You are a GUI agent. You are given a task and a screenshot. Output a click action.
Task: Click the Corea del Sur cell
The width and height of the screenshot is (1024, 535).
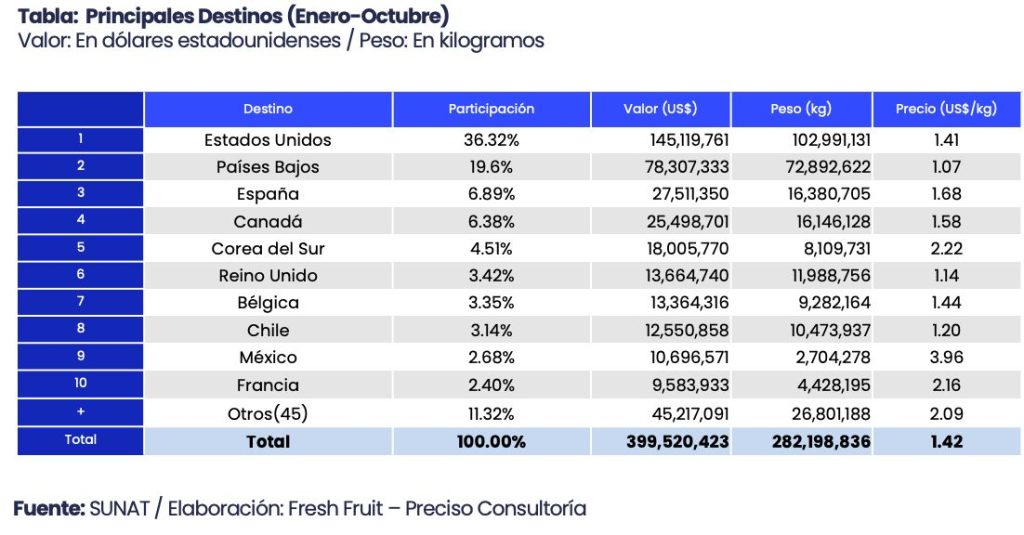(x=268, y=249)
